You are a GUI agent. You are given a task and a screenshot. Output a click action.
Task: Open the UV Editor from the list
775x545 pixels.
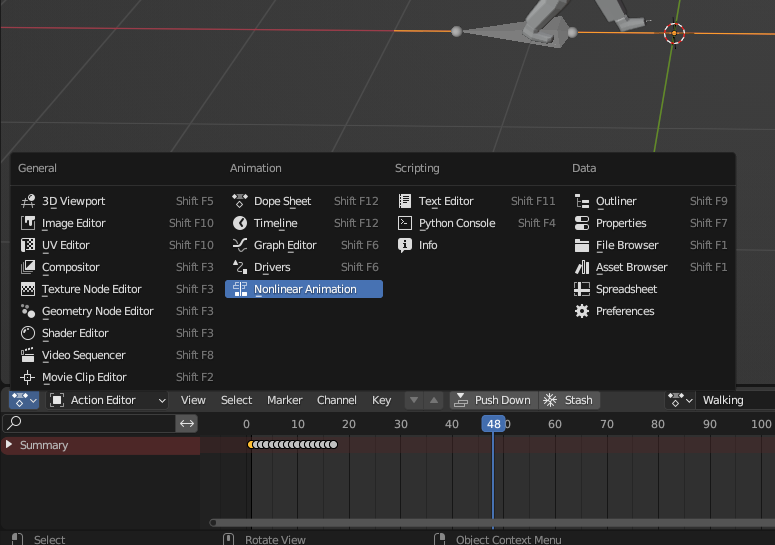(65, 245)
